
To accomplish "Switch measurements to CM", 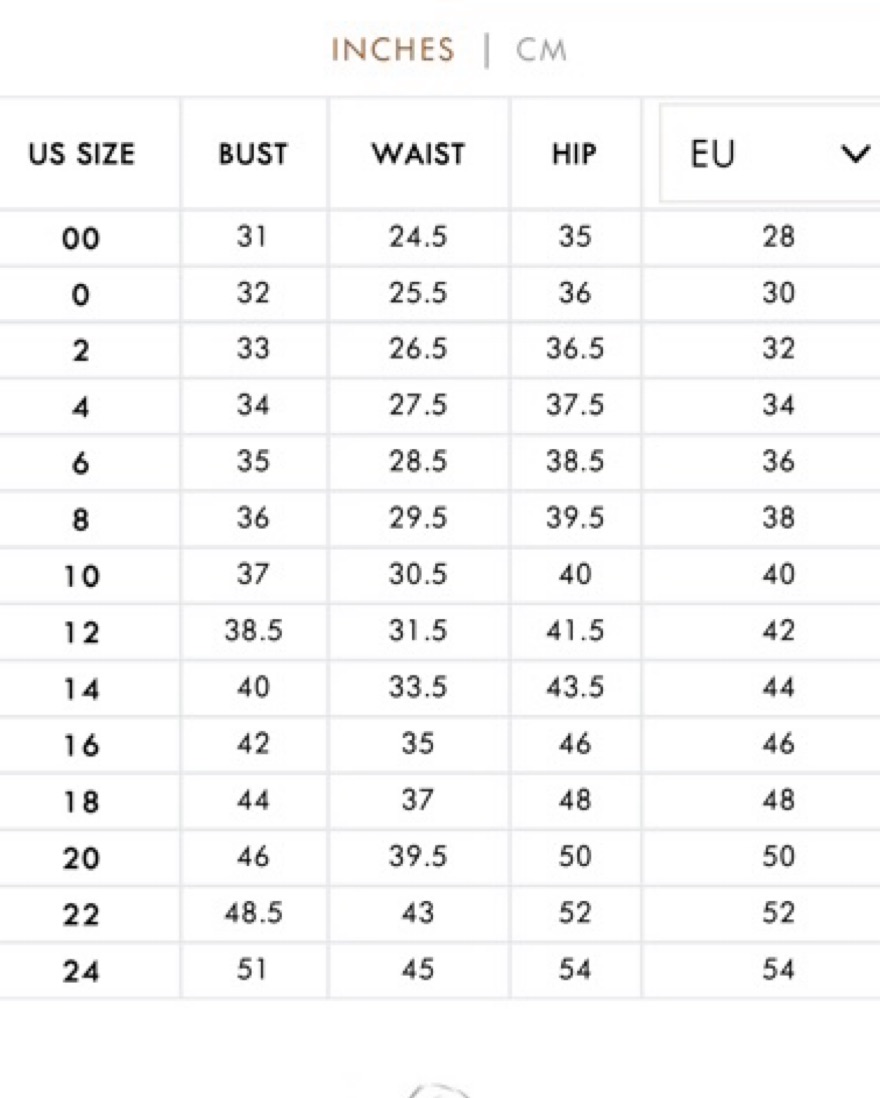I will 540,50.
